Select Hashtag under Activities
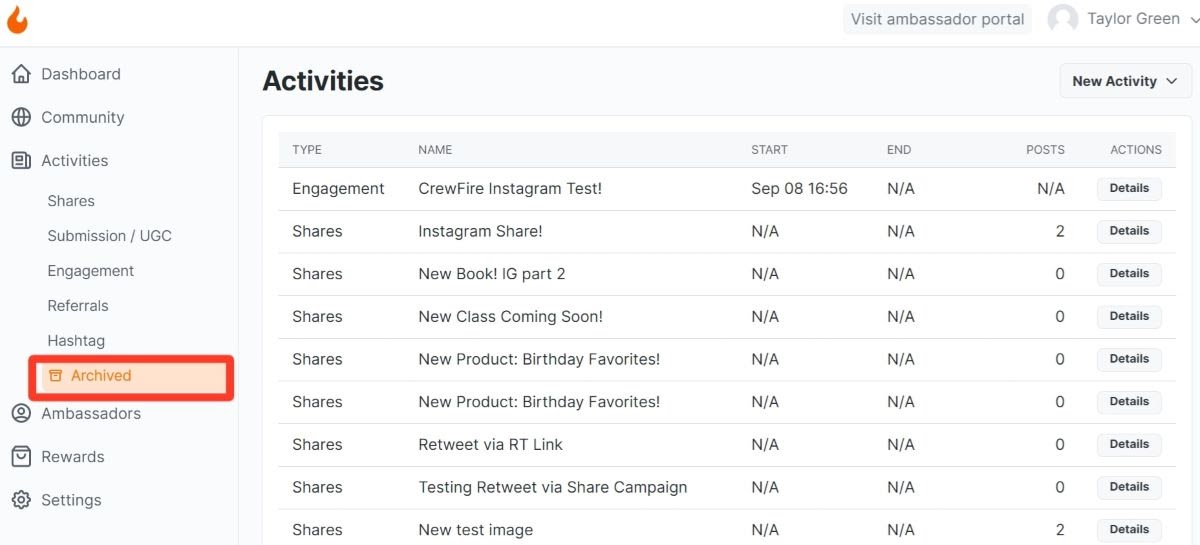 pos(76,341)
